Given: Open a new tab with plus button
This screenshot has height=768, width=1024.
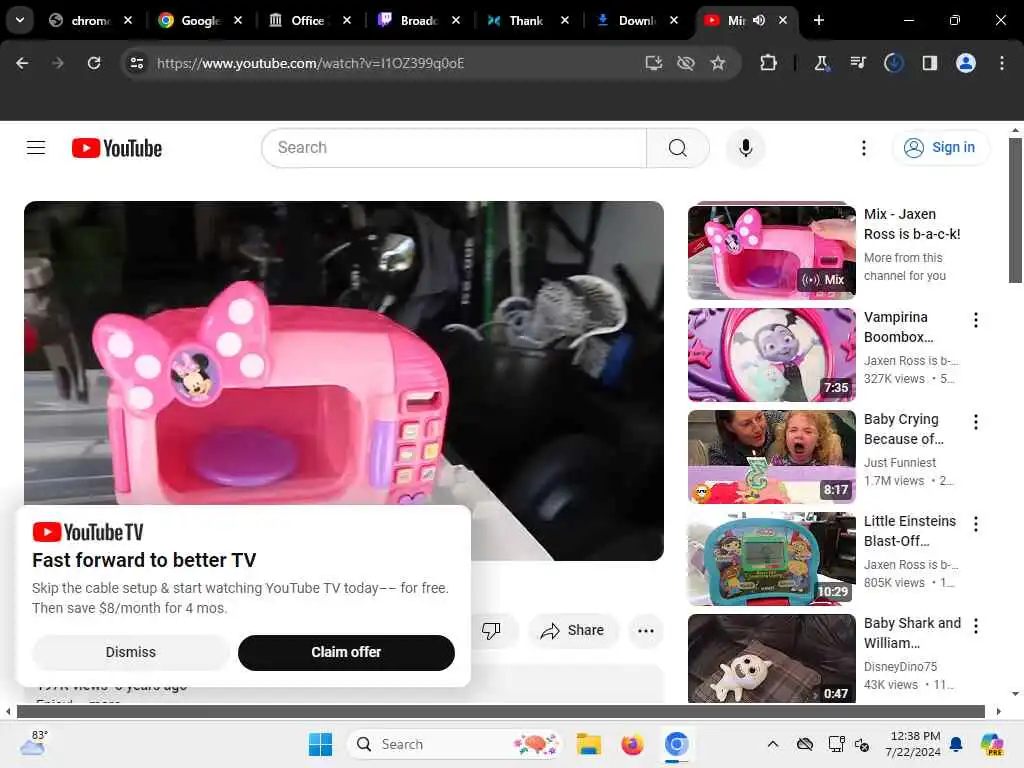Looking at the screenshot, I should click(x=818, y=20).
